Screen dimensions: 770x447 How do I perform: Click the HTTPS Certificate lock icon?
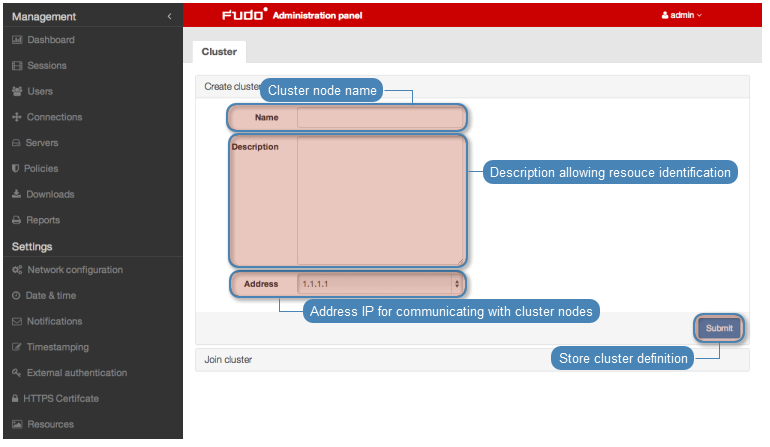(15, 398)
